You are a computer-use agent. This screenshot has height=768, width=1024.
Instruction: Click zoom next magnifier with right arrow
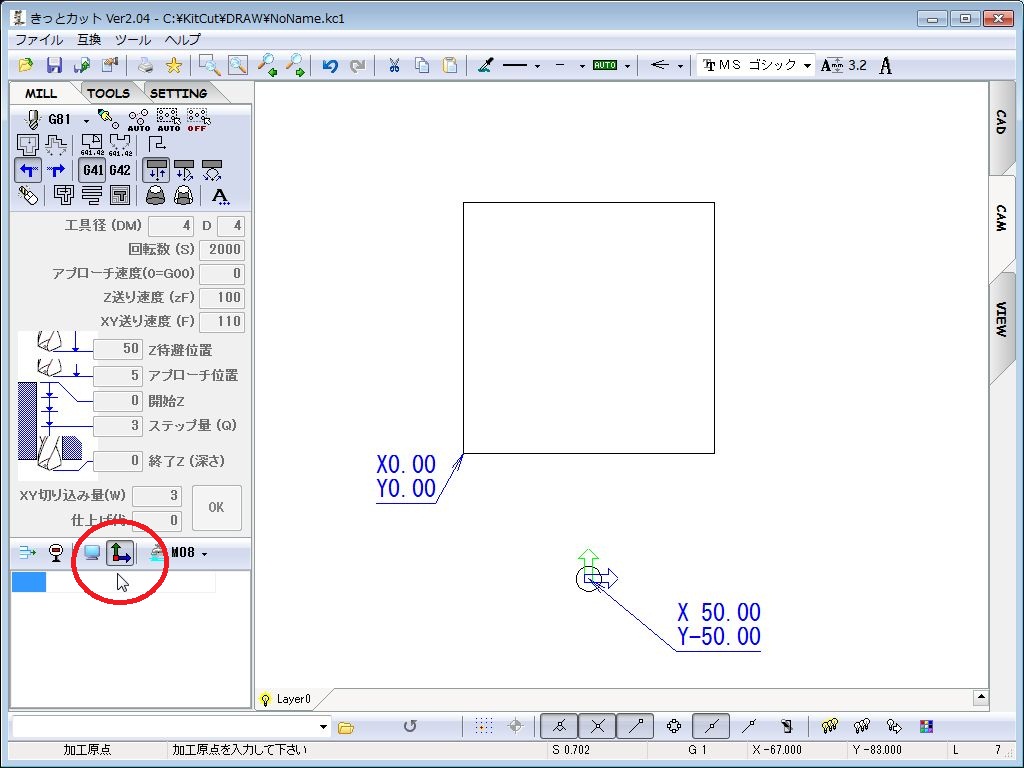[295, 65]
